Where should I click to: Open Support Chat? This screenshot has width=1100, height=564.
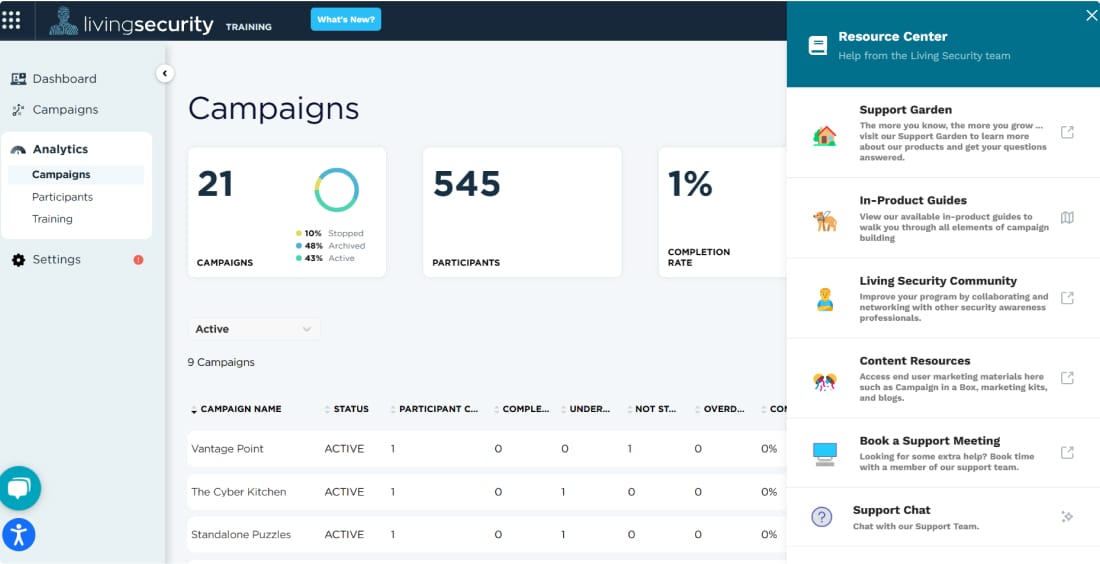(x=943, y=518)
